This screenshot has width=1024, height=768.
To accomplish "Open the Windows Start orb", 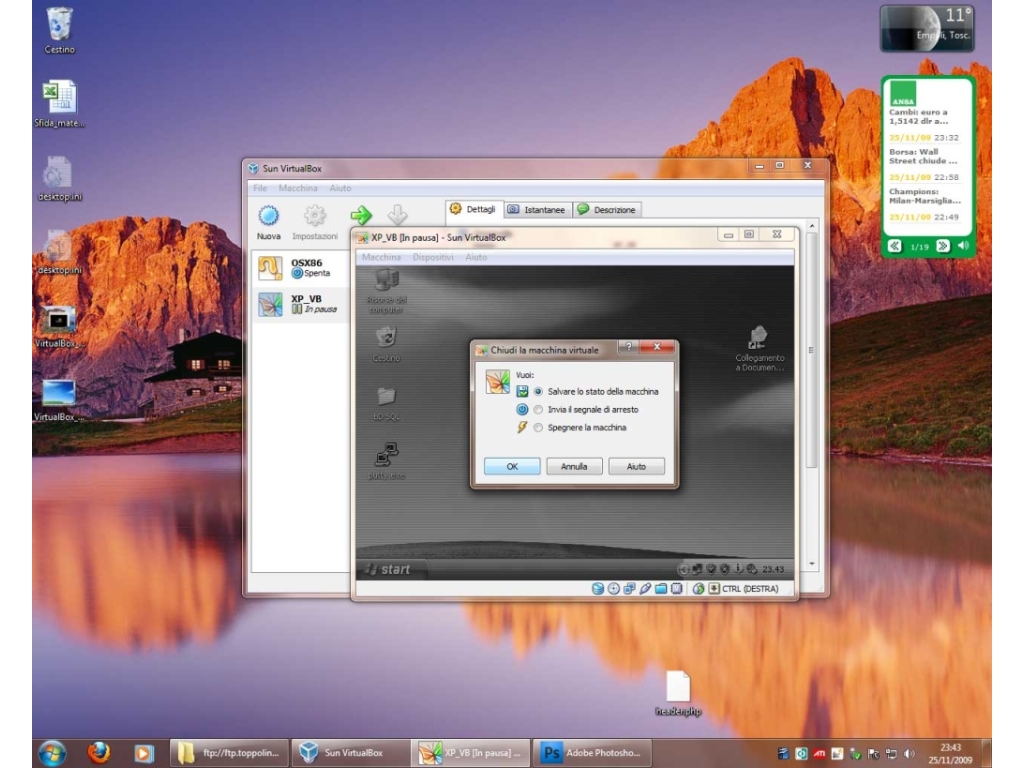I will (52, 753).
